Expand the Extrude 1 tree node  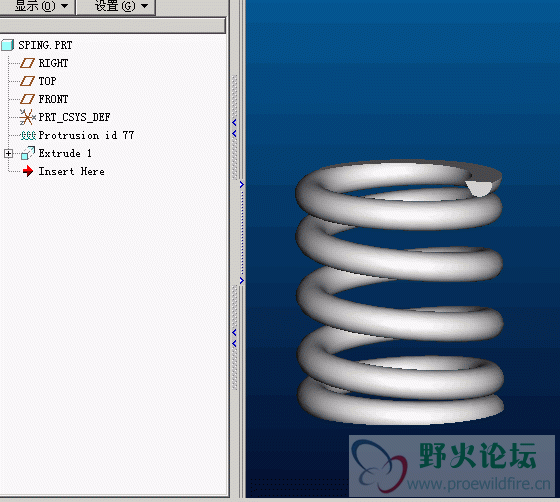pyautogui.click(x=8, y=154)
